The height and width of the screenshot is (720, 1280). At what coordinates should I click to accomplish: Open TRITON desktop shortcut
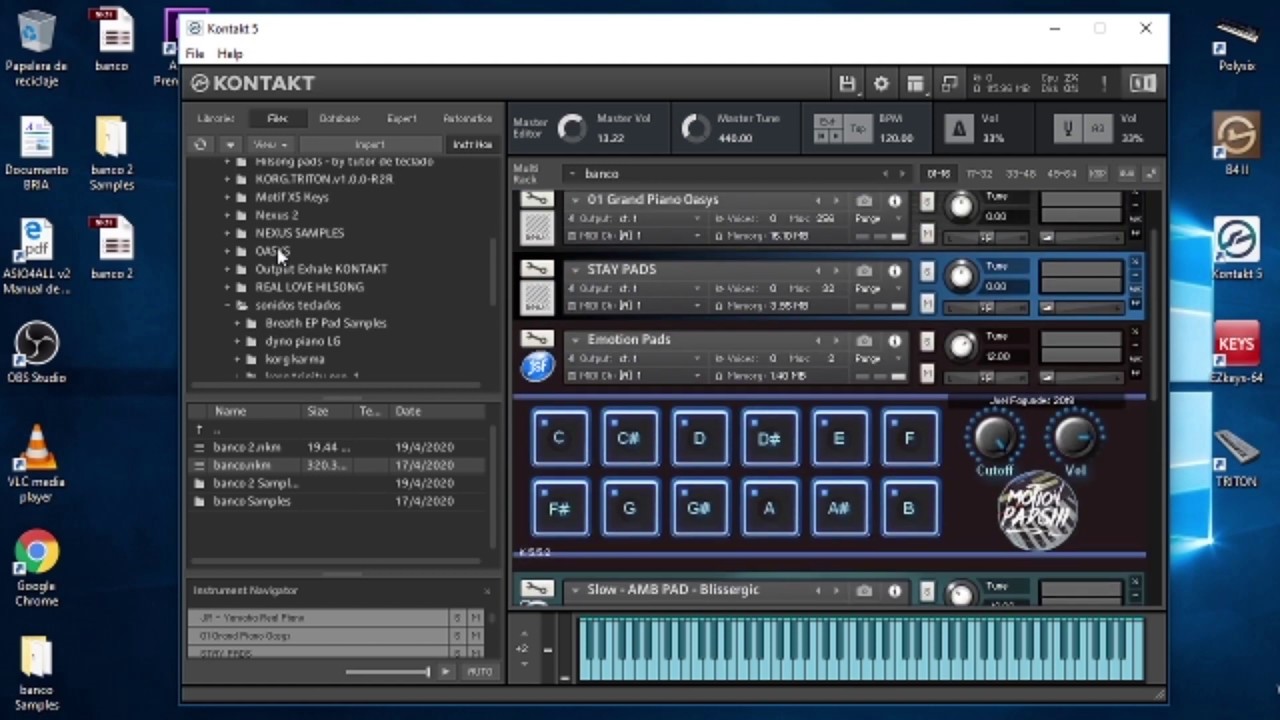click(1236, 458)
